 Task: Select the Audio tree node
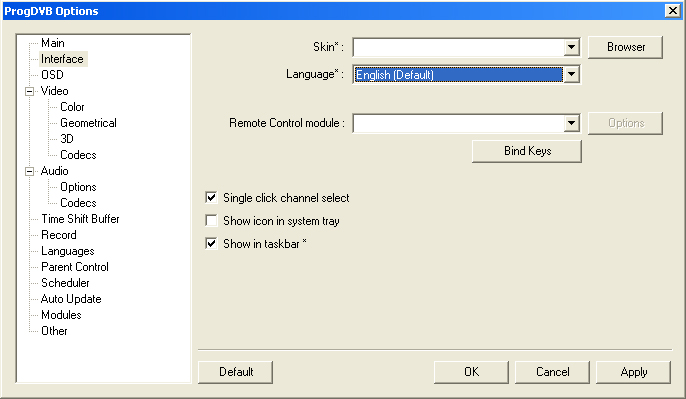[x=55, y=171]
